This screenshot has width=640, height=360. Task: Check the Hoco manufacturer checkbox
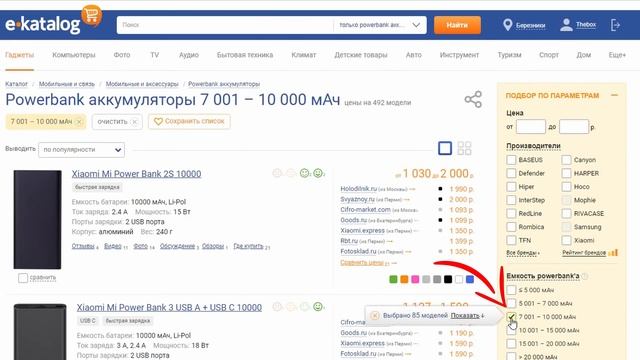click(x=566, y=187)
